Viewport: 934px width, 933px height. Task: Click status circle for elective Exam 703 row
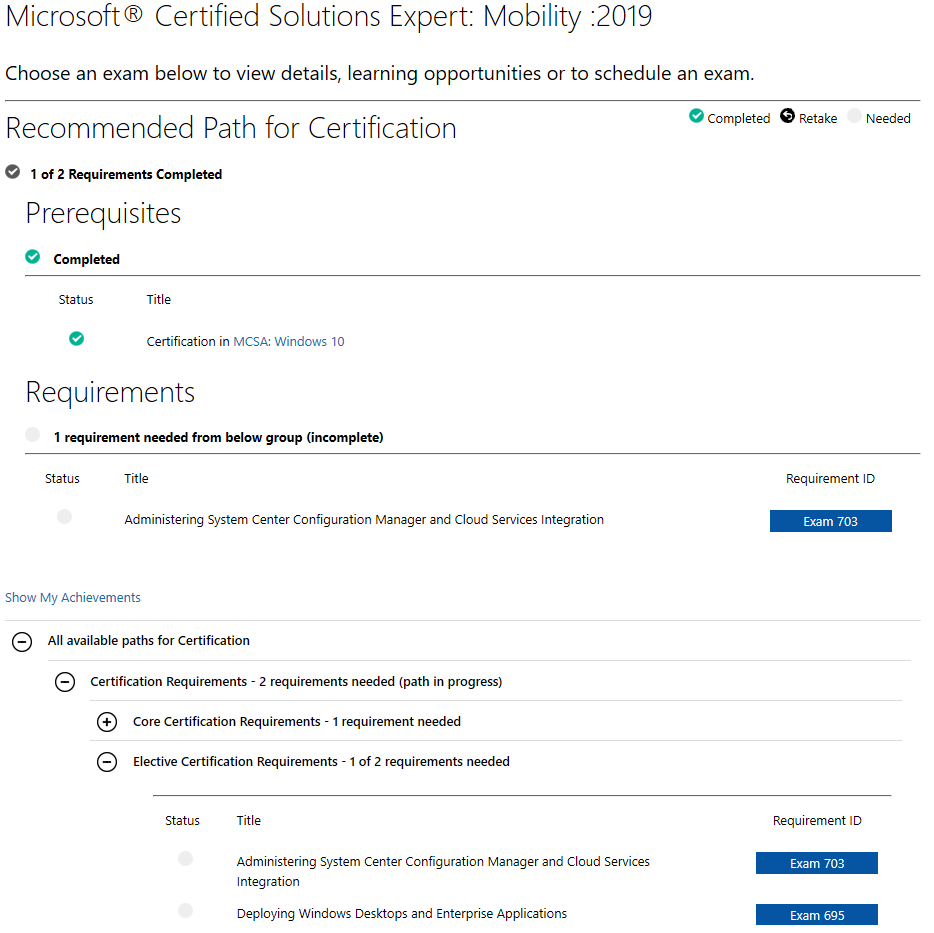click(x=185, y=859)
